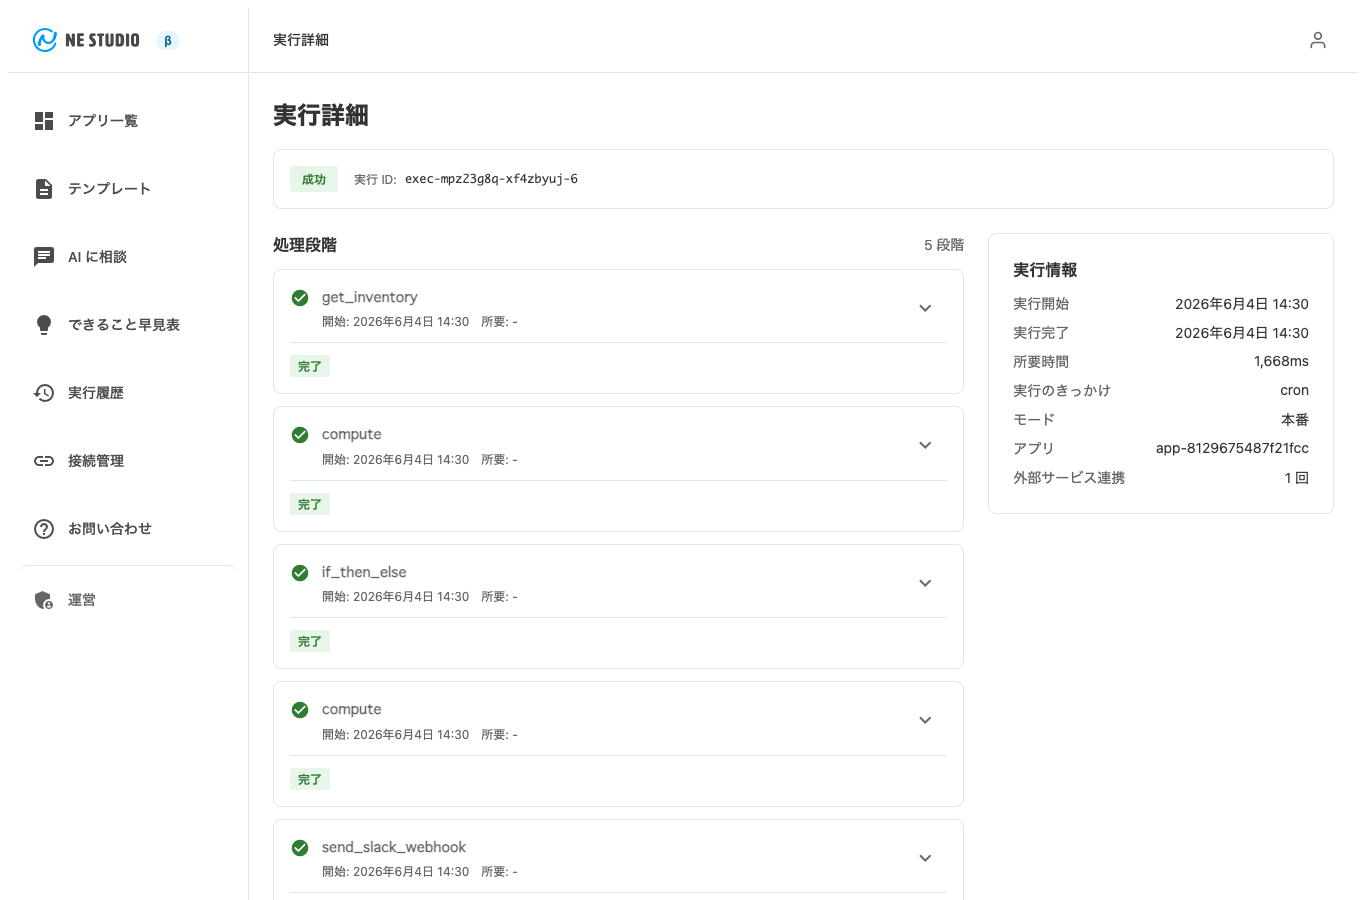Click the cron trigger value

(x=1294, y=390)
